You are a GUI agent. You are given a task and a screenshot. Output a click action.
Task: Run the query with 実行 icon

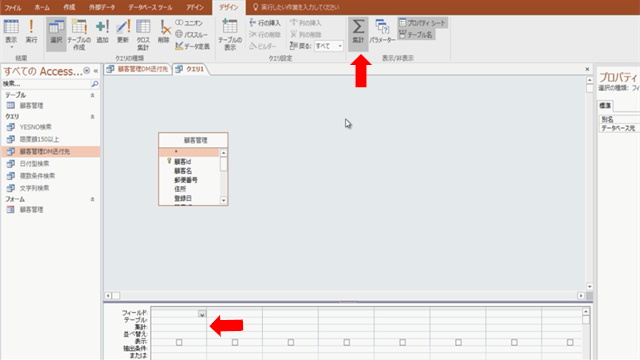pos(31,32)
